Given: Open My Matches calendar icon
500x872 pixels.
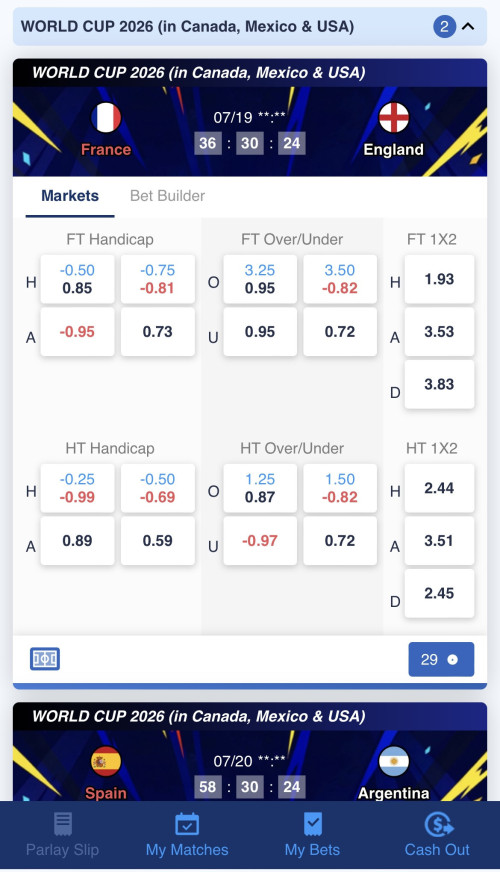Looking at the screenshot, I should [x=187, y=824].
